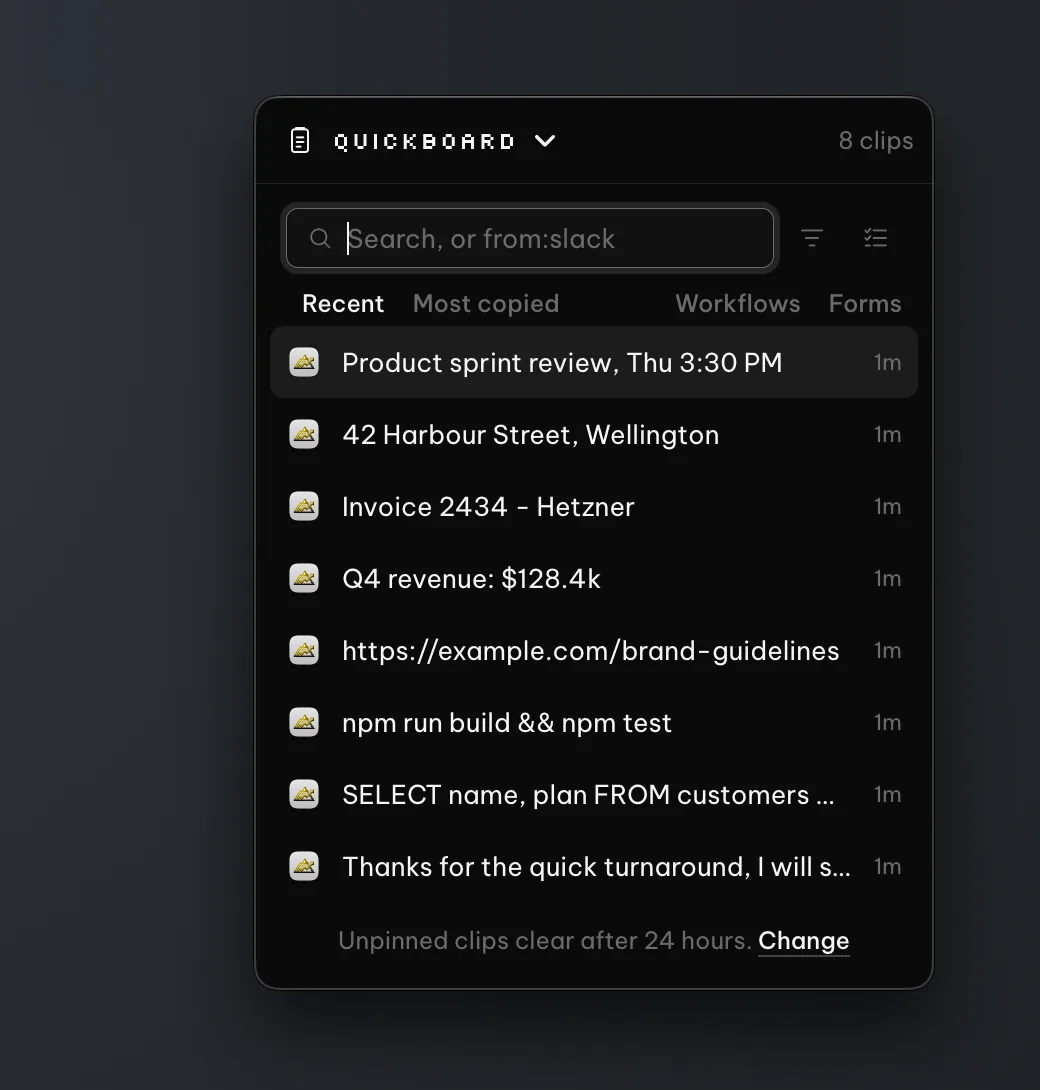This screenshot has height=1090, width=1040.
Task: Focus the Search or from:slack field
Action: 530,238
